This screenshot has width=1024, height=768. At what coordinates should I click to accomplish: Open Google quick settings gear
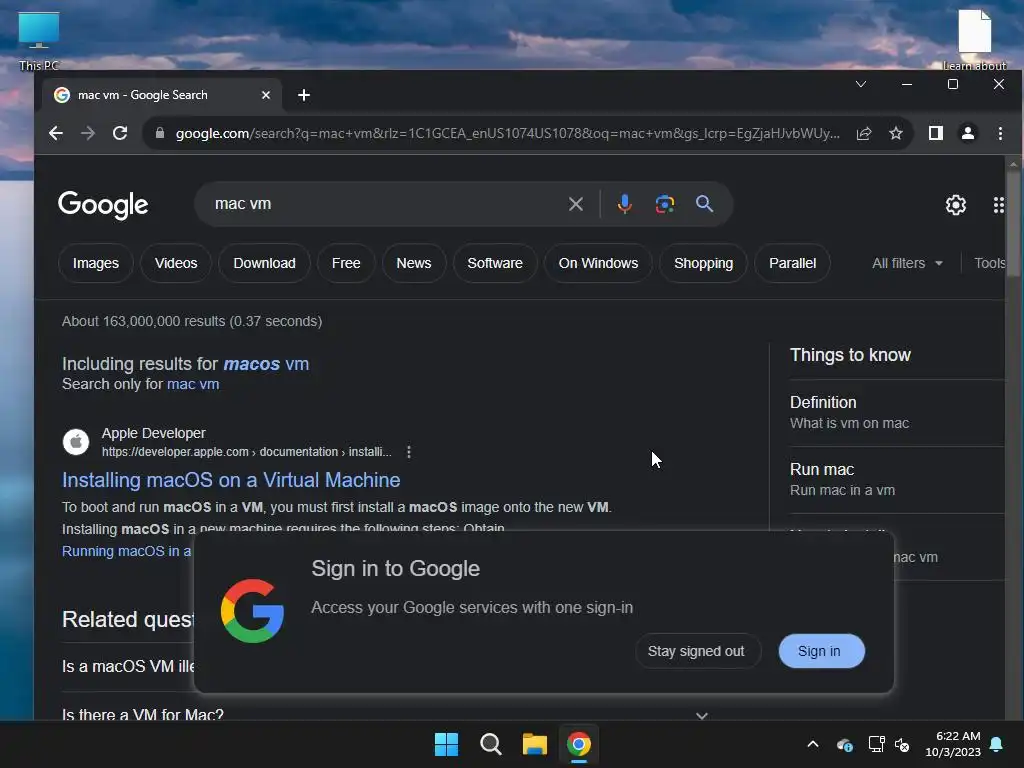(955, 205)
